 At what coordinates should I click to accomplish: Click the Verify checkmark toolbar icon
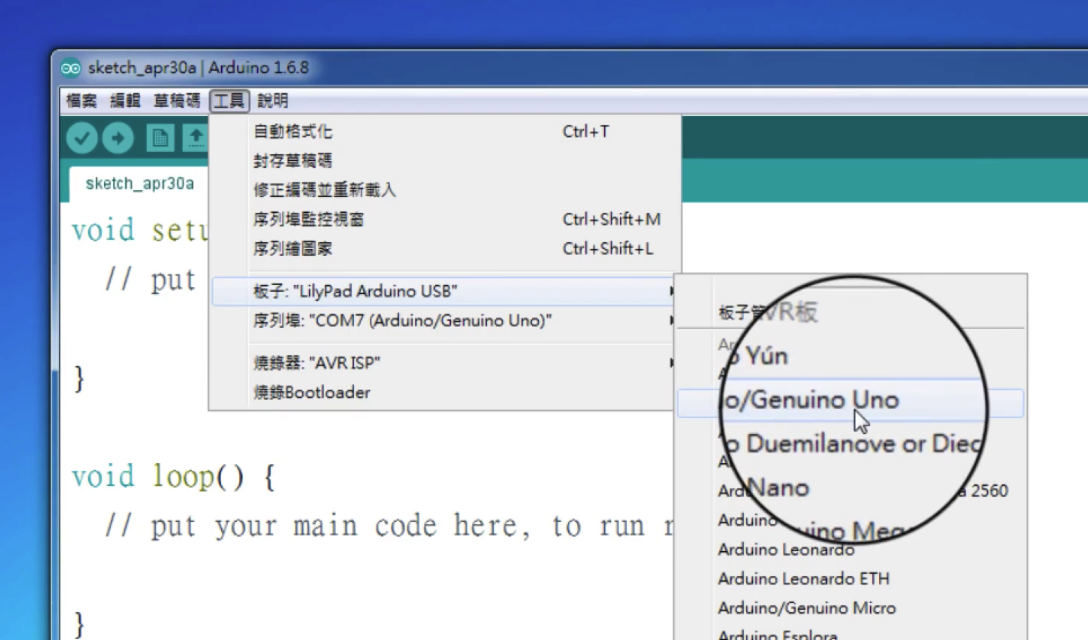click(x=82, y=138)
